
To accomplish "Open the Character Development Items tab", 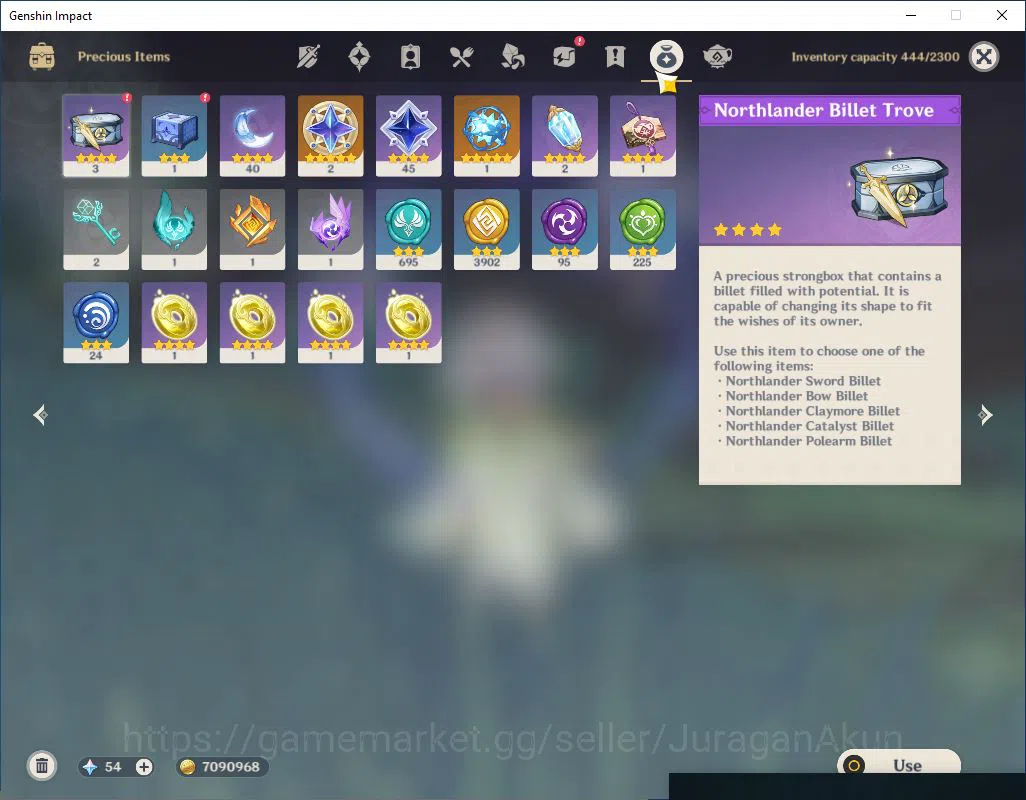I will click(410, 57).
